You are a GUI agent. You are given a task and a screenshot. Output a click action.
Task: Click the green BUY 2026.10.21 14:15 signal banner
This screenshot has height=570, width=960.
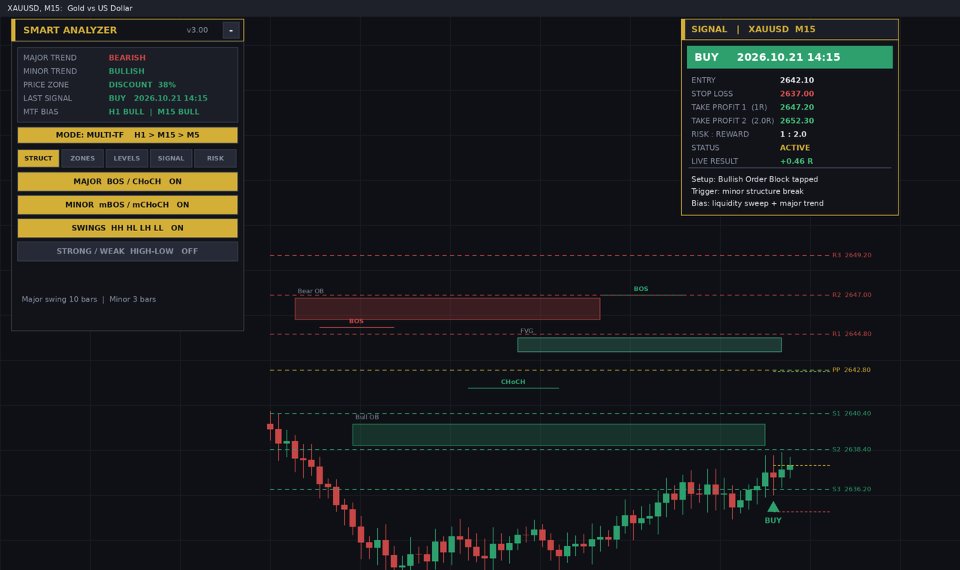click(789, 58)
